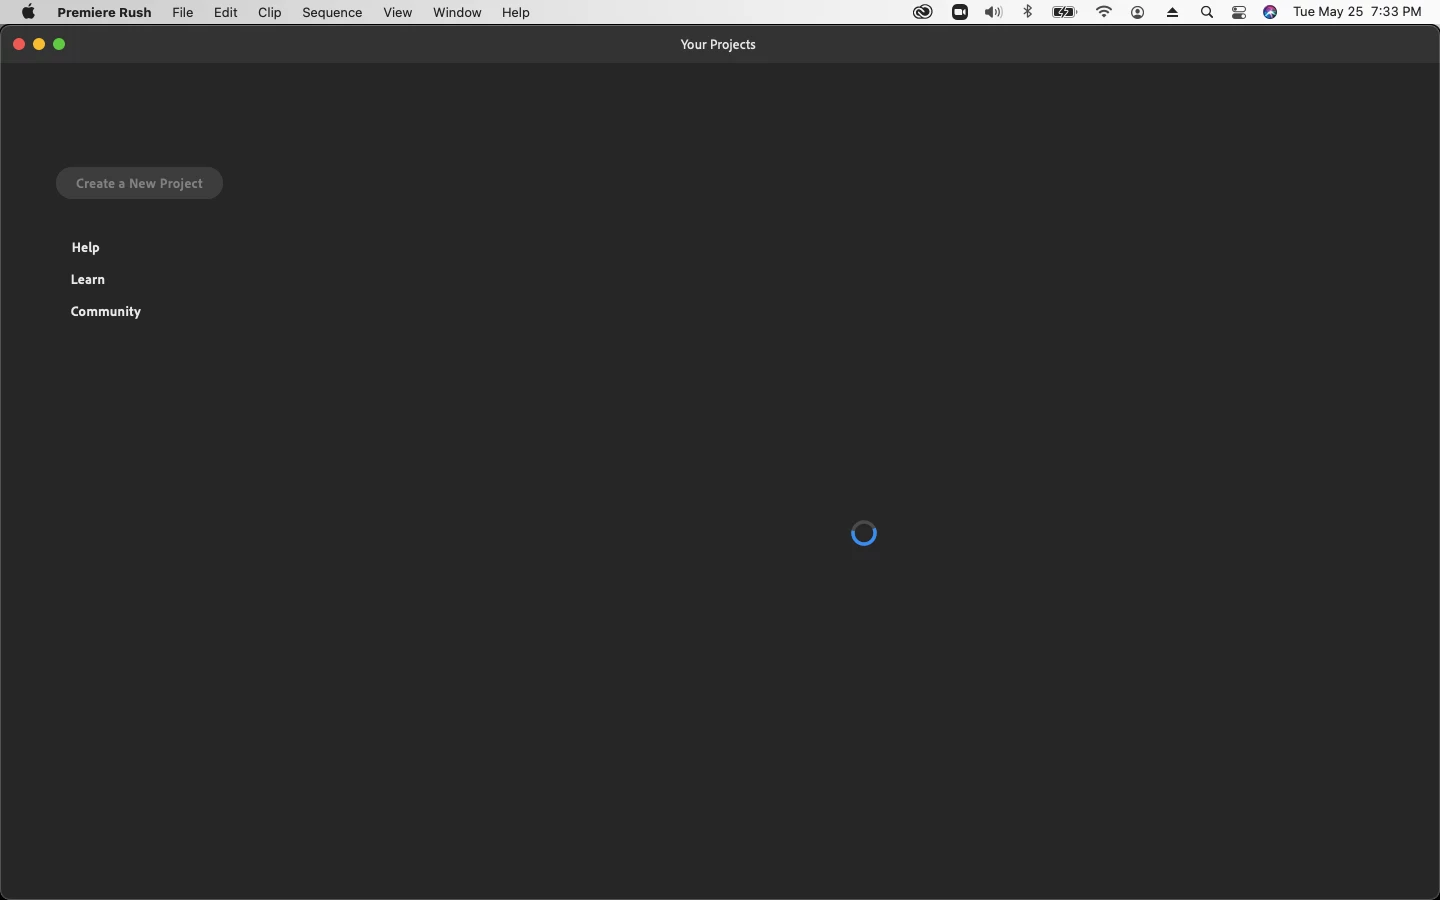1440x900 pixels.
Task: Open the Wi-Fi status menu
Action: point(1104,12)
